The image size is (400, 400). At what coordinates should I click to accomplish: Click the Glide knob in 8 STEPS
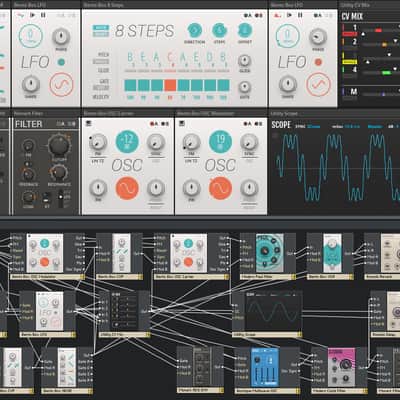[245, 61]
